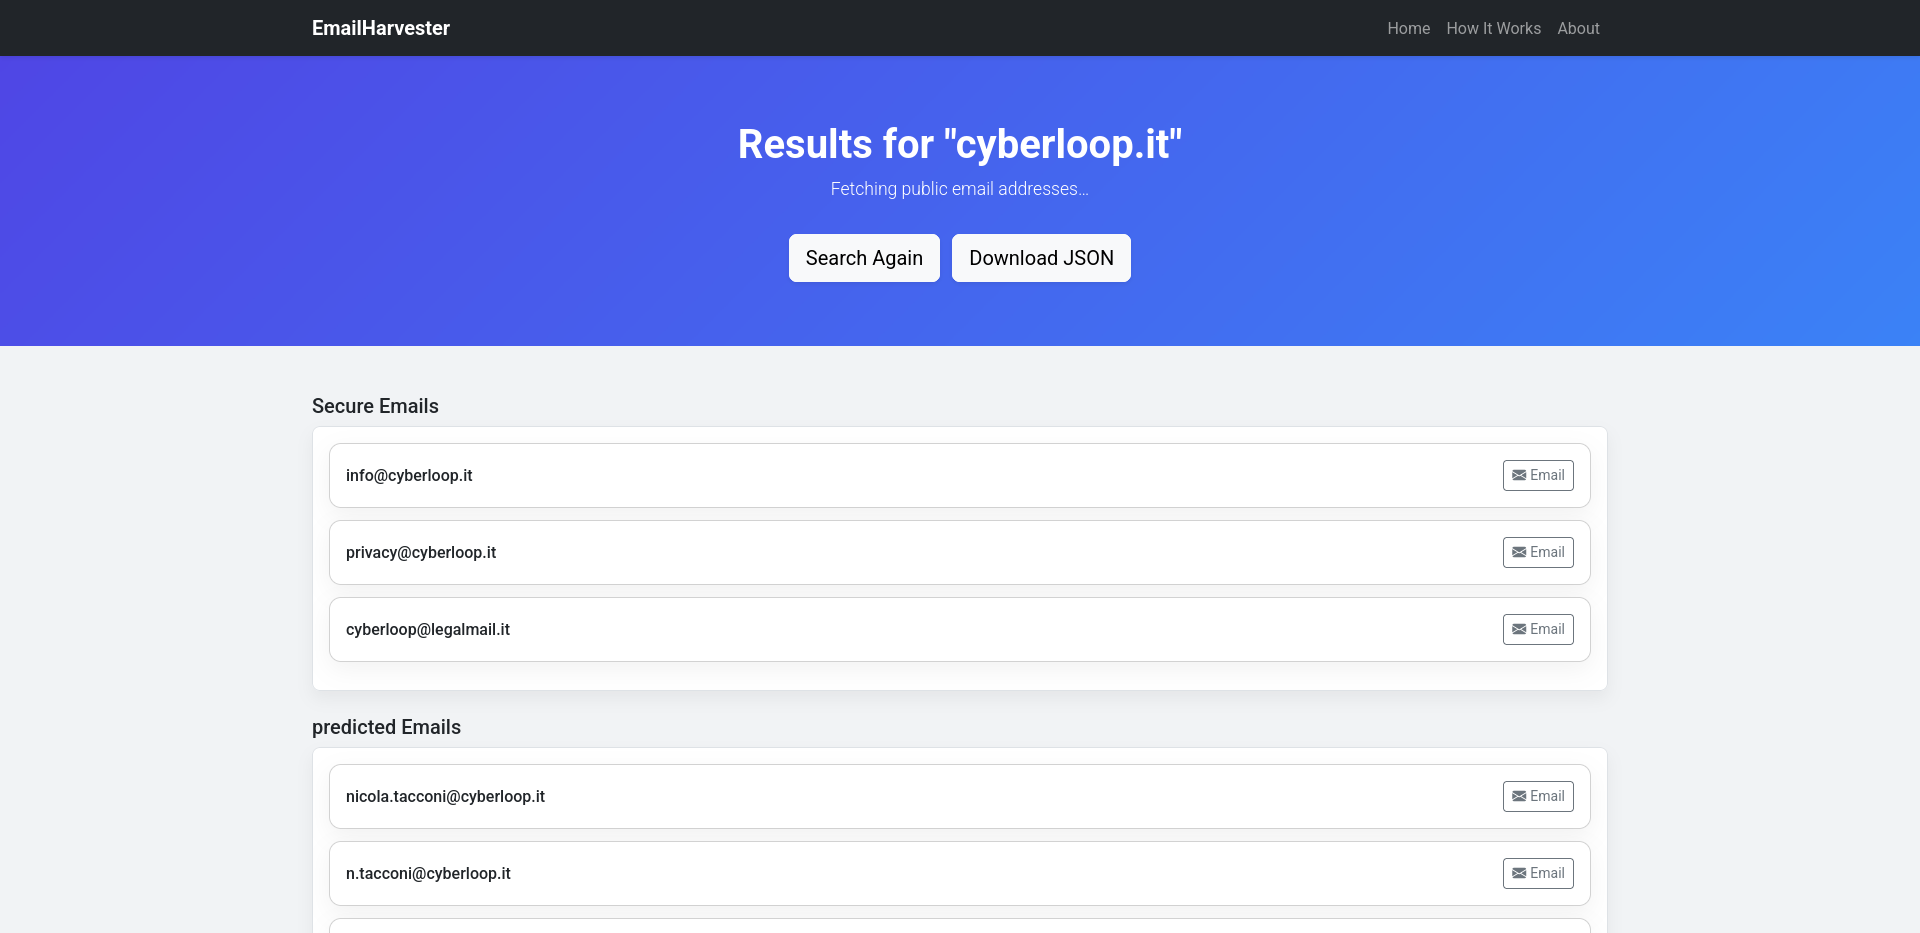Select the privacy@cyberloop.it address text
Image resolution: width=1920 pixels, height=933 pixels.
click(420, 552)
